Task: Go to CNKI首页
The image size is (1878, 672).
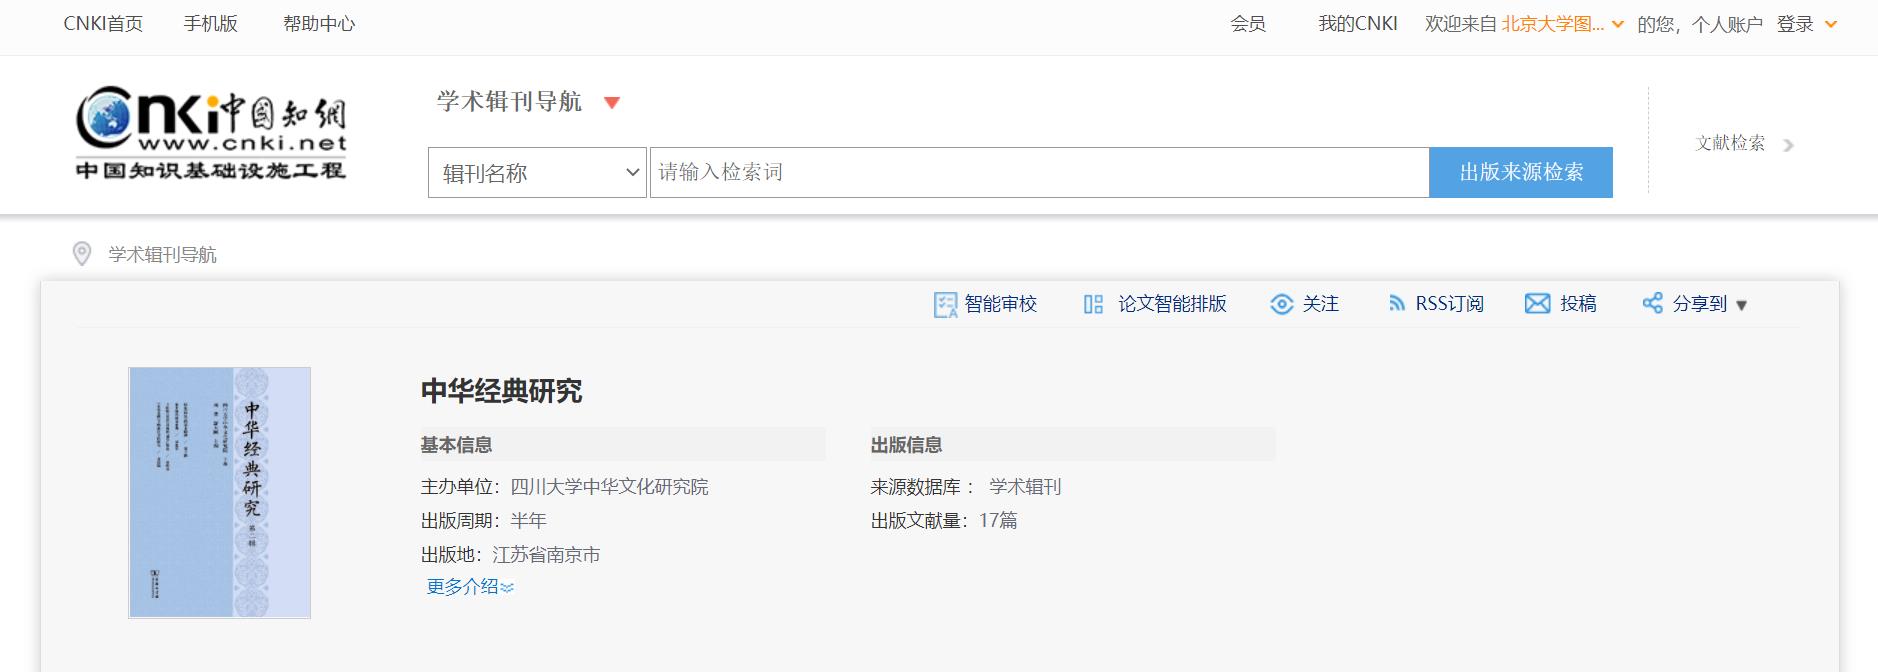Action: click(103, 24)
